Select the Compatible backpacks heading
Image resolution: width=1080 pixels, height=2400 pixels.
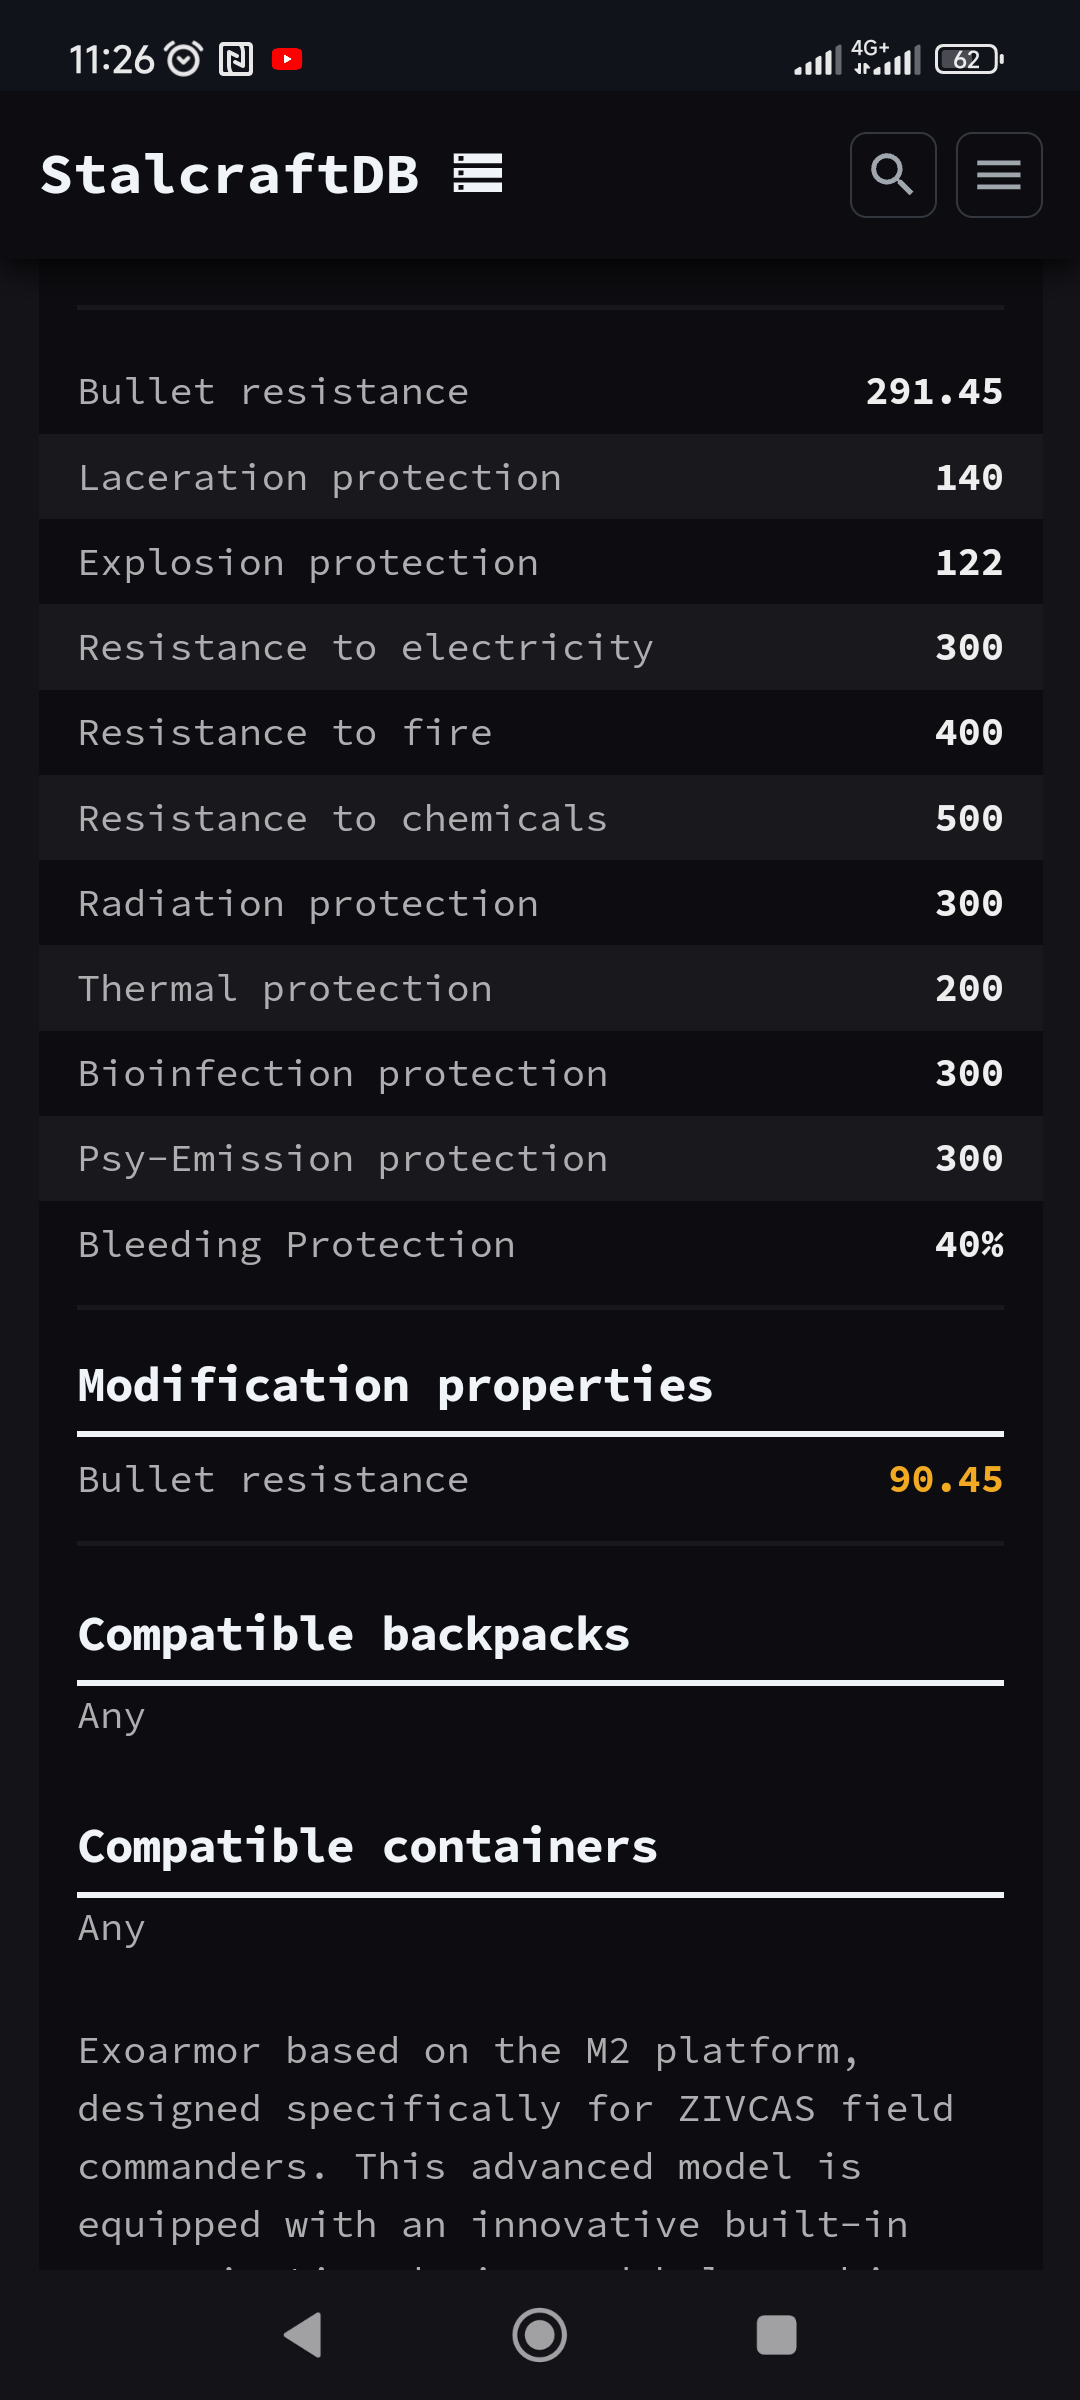(x=354, y=1635)
